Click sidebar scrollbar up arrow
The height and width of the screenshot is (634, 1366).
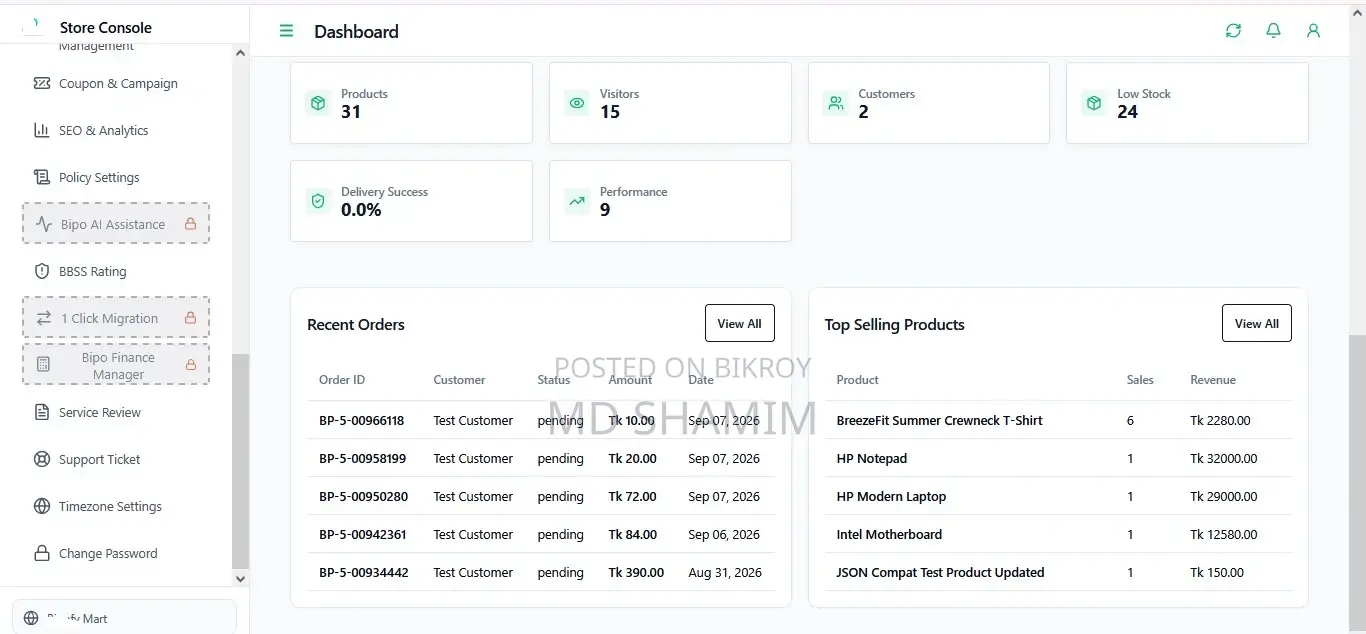click(x=240, y=53)
